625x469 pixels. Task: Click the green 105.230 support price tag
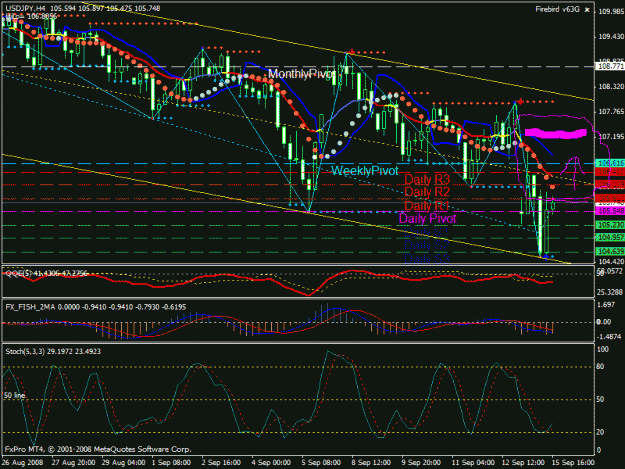610,226
